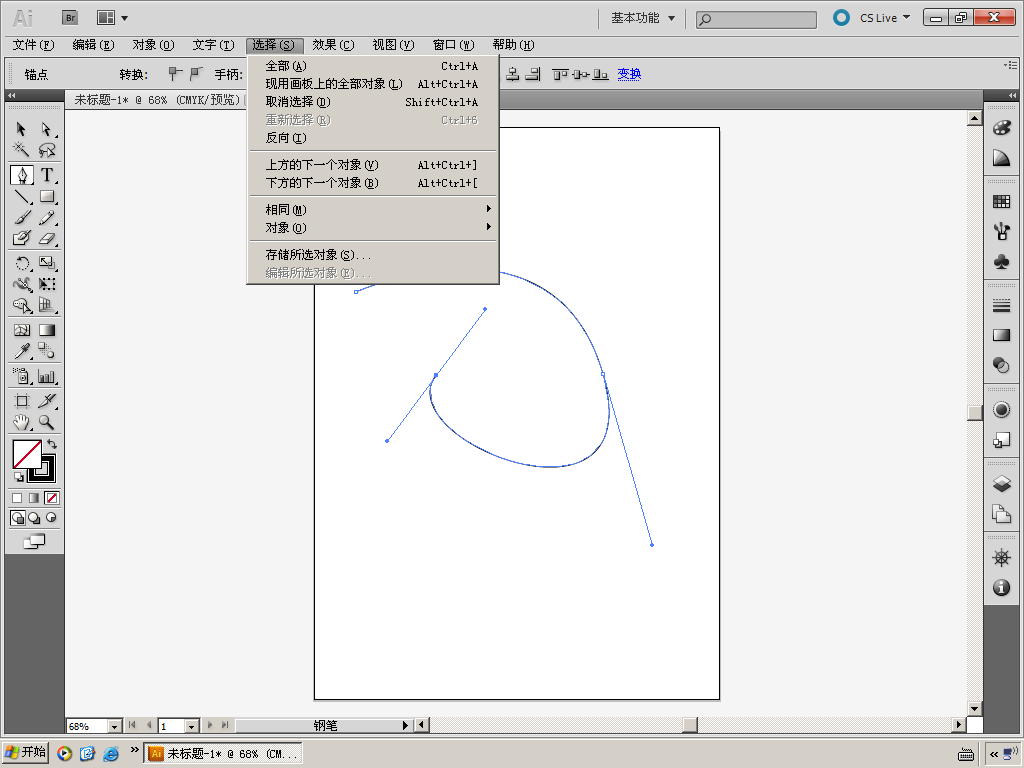Image resolution: width=1024 pixels, height=768 pixels.
Task: Select the Direct Selection tool
Action: click(x=46, y=129)
